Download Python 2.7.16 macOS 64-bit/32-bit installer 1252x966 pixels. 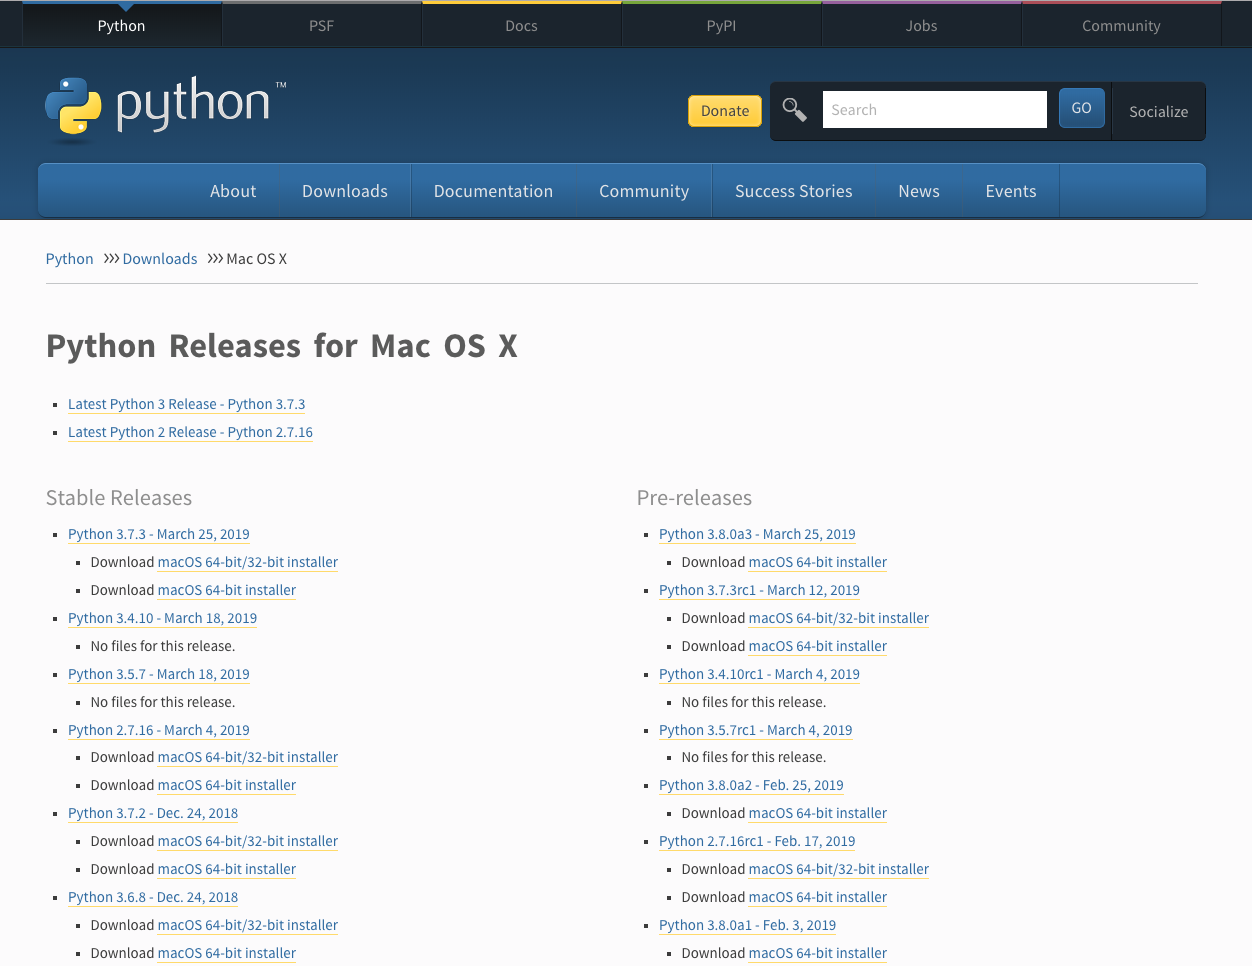coord(248,757)
